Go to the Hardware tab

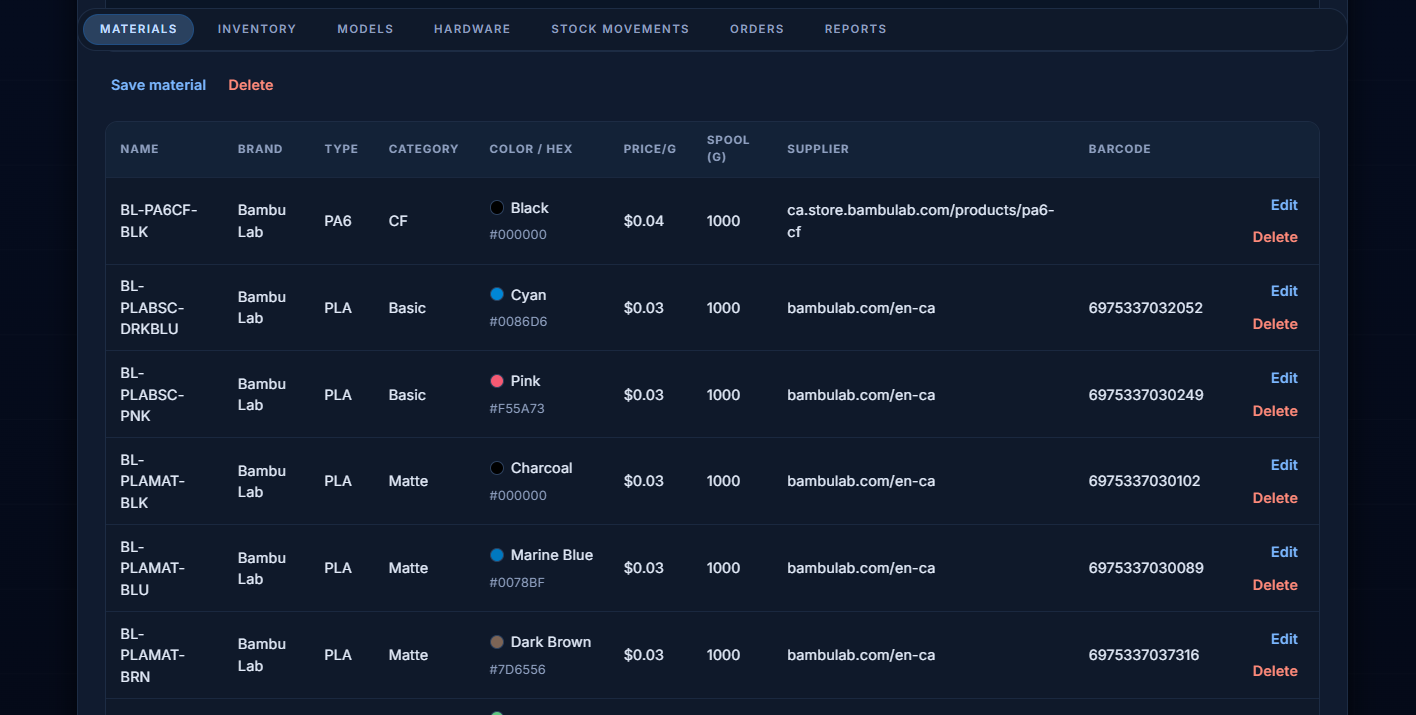pyautogui.click(x=472, y=29)
